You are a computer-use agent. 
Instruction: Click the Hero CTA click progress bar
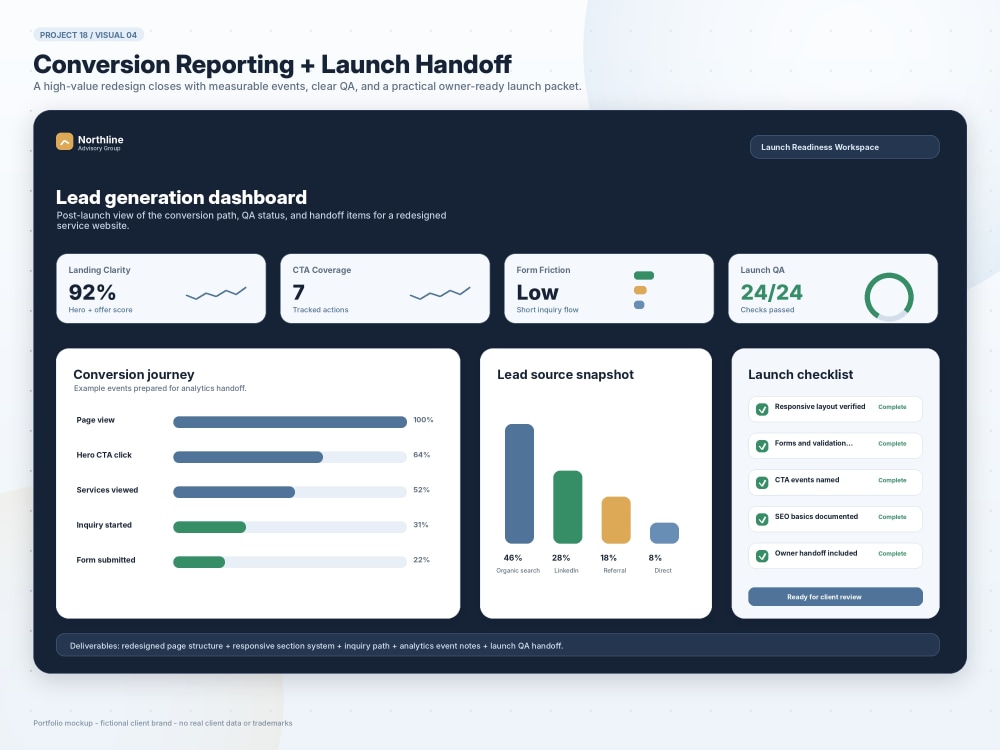pyautogui.click(x=290, y=457)
